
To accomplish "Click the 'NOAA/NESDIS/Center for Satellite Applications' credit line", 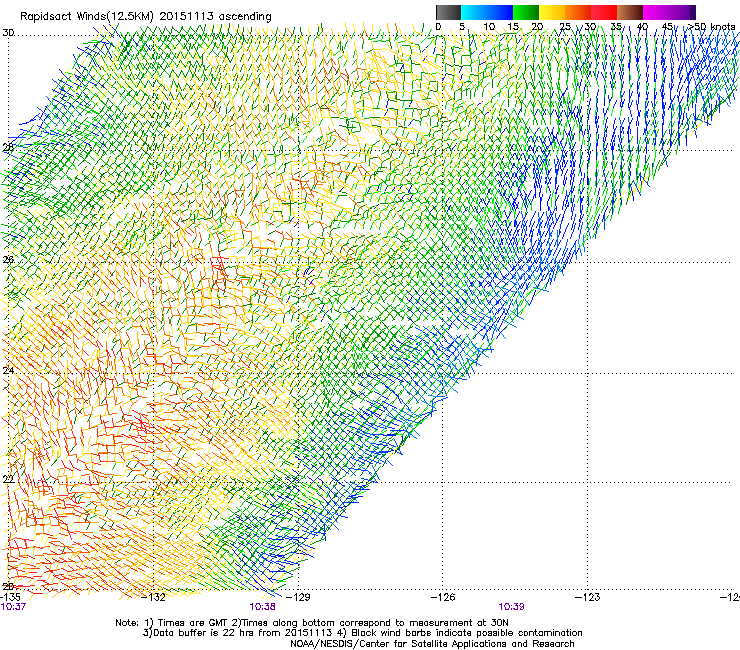I will coord(432,644).
